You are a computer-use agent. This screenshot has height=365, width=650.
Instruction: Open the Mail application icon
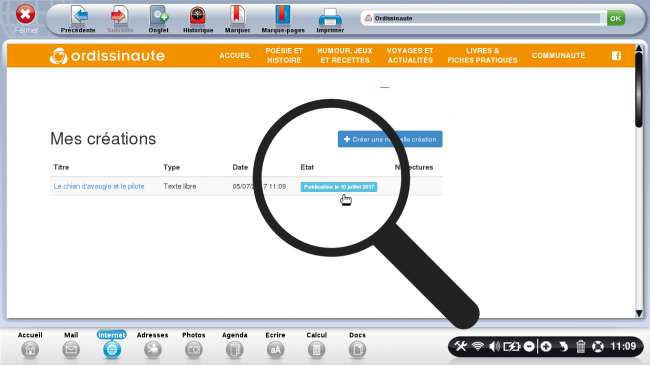pos(71,350)
